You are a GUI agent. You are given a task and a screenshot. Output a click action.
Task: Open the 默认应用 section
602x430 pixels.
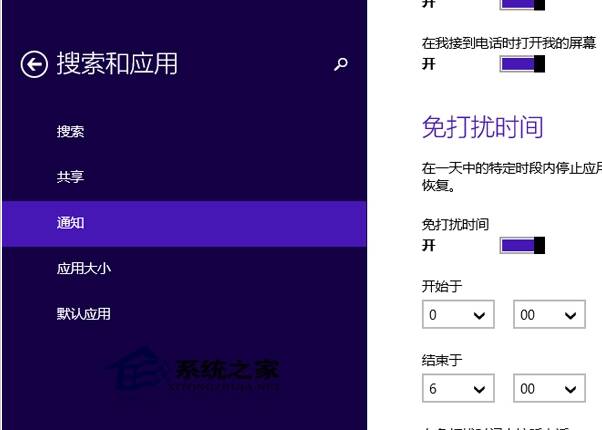(x=84, y=314)
